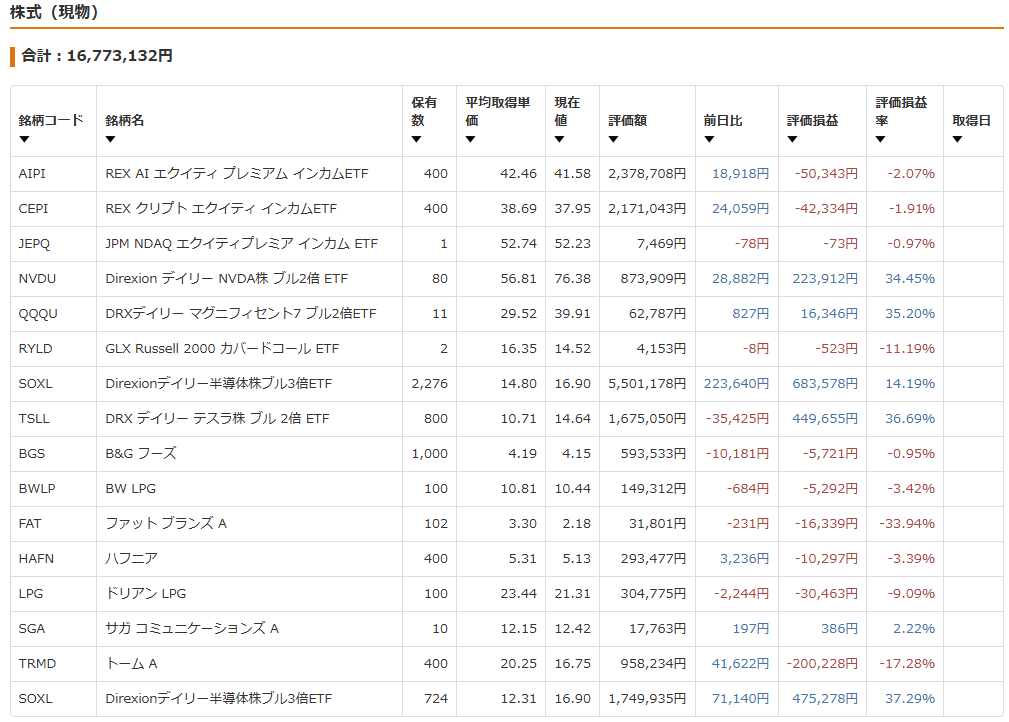Click NVDU current price 76.38
Viewport: 1009px width, 722px height.
tap(573, 279)
